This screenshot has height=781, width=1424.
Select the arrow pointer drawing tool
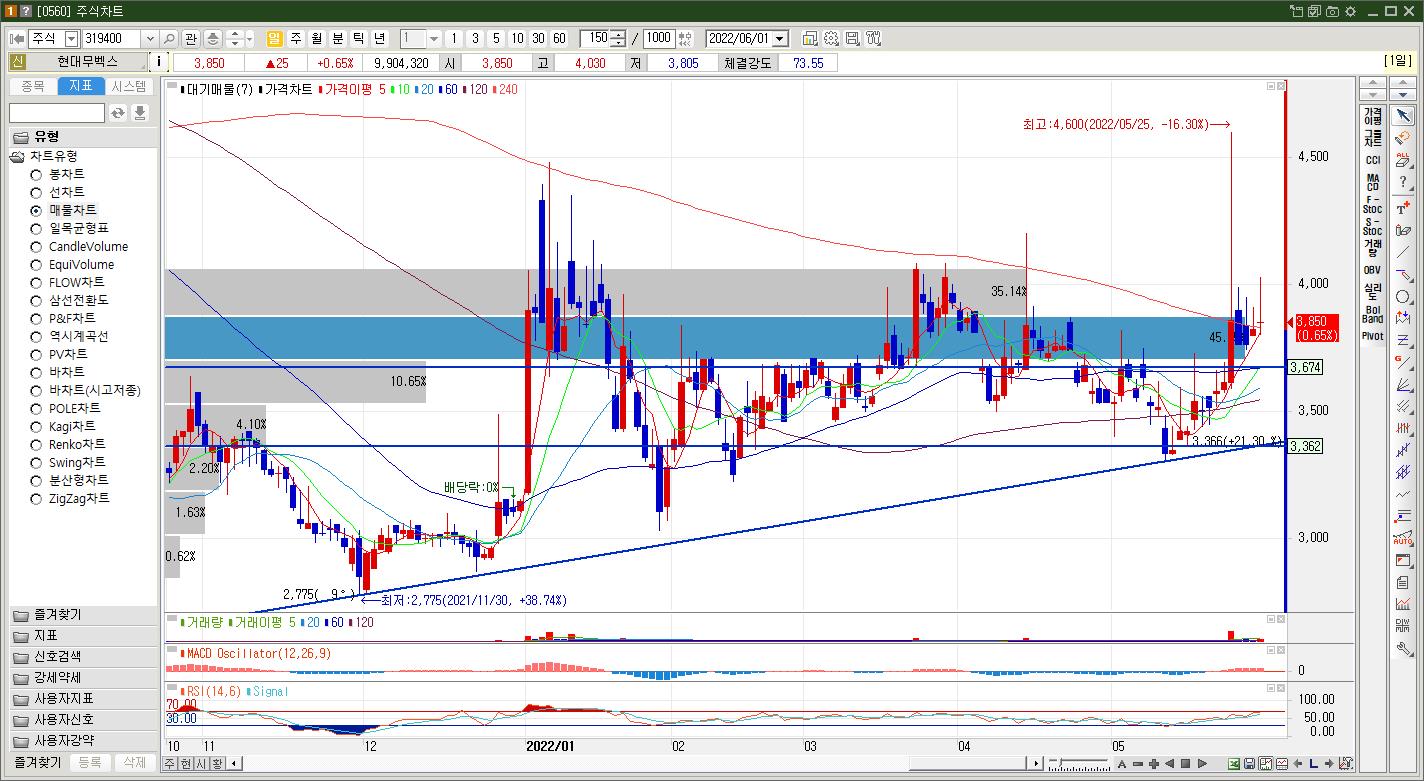[x=1403, y=116]
